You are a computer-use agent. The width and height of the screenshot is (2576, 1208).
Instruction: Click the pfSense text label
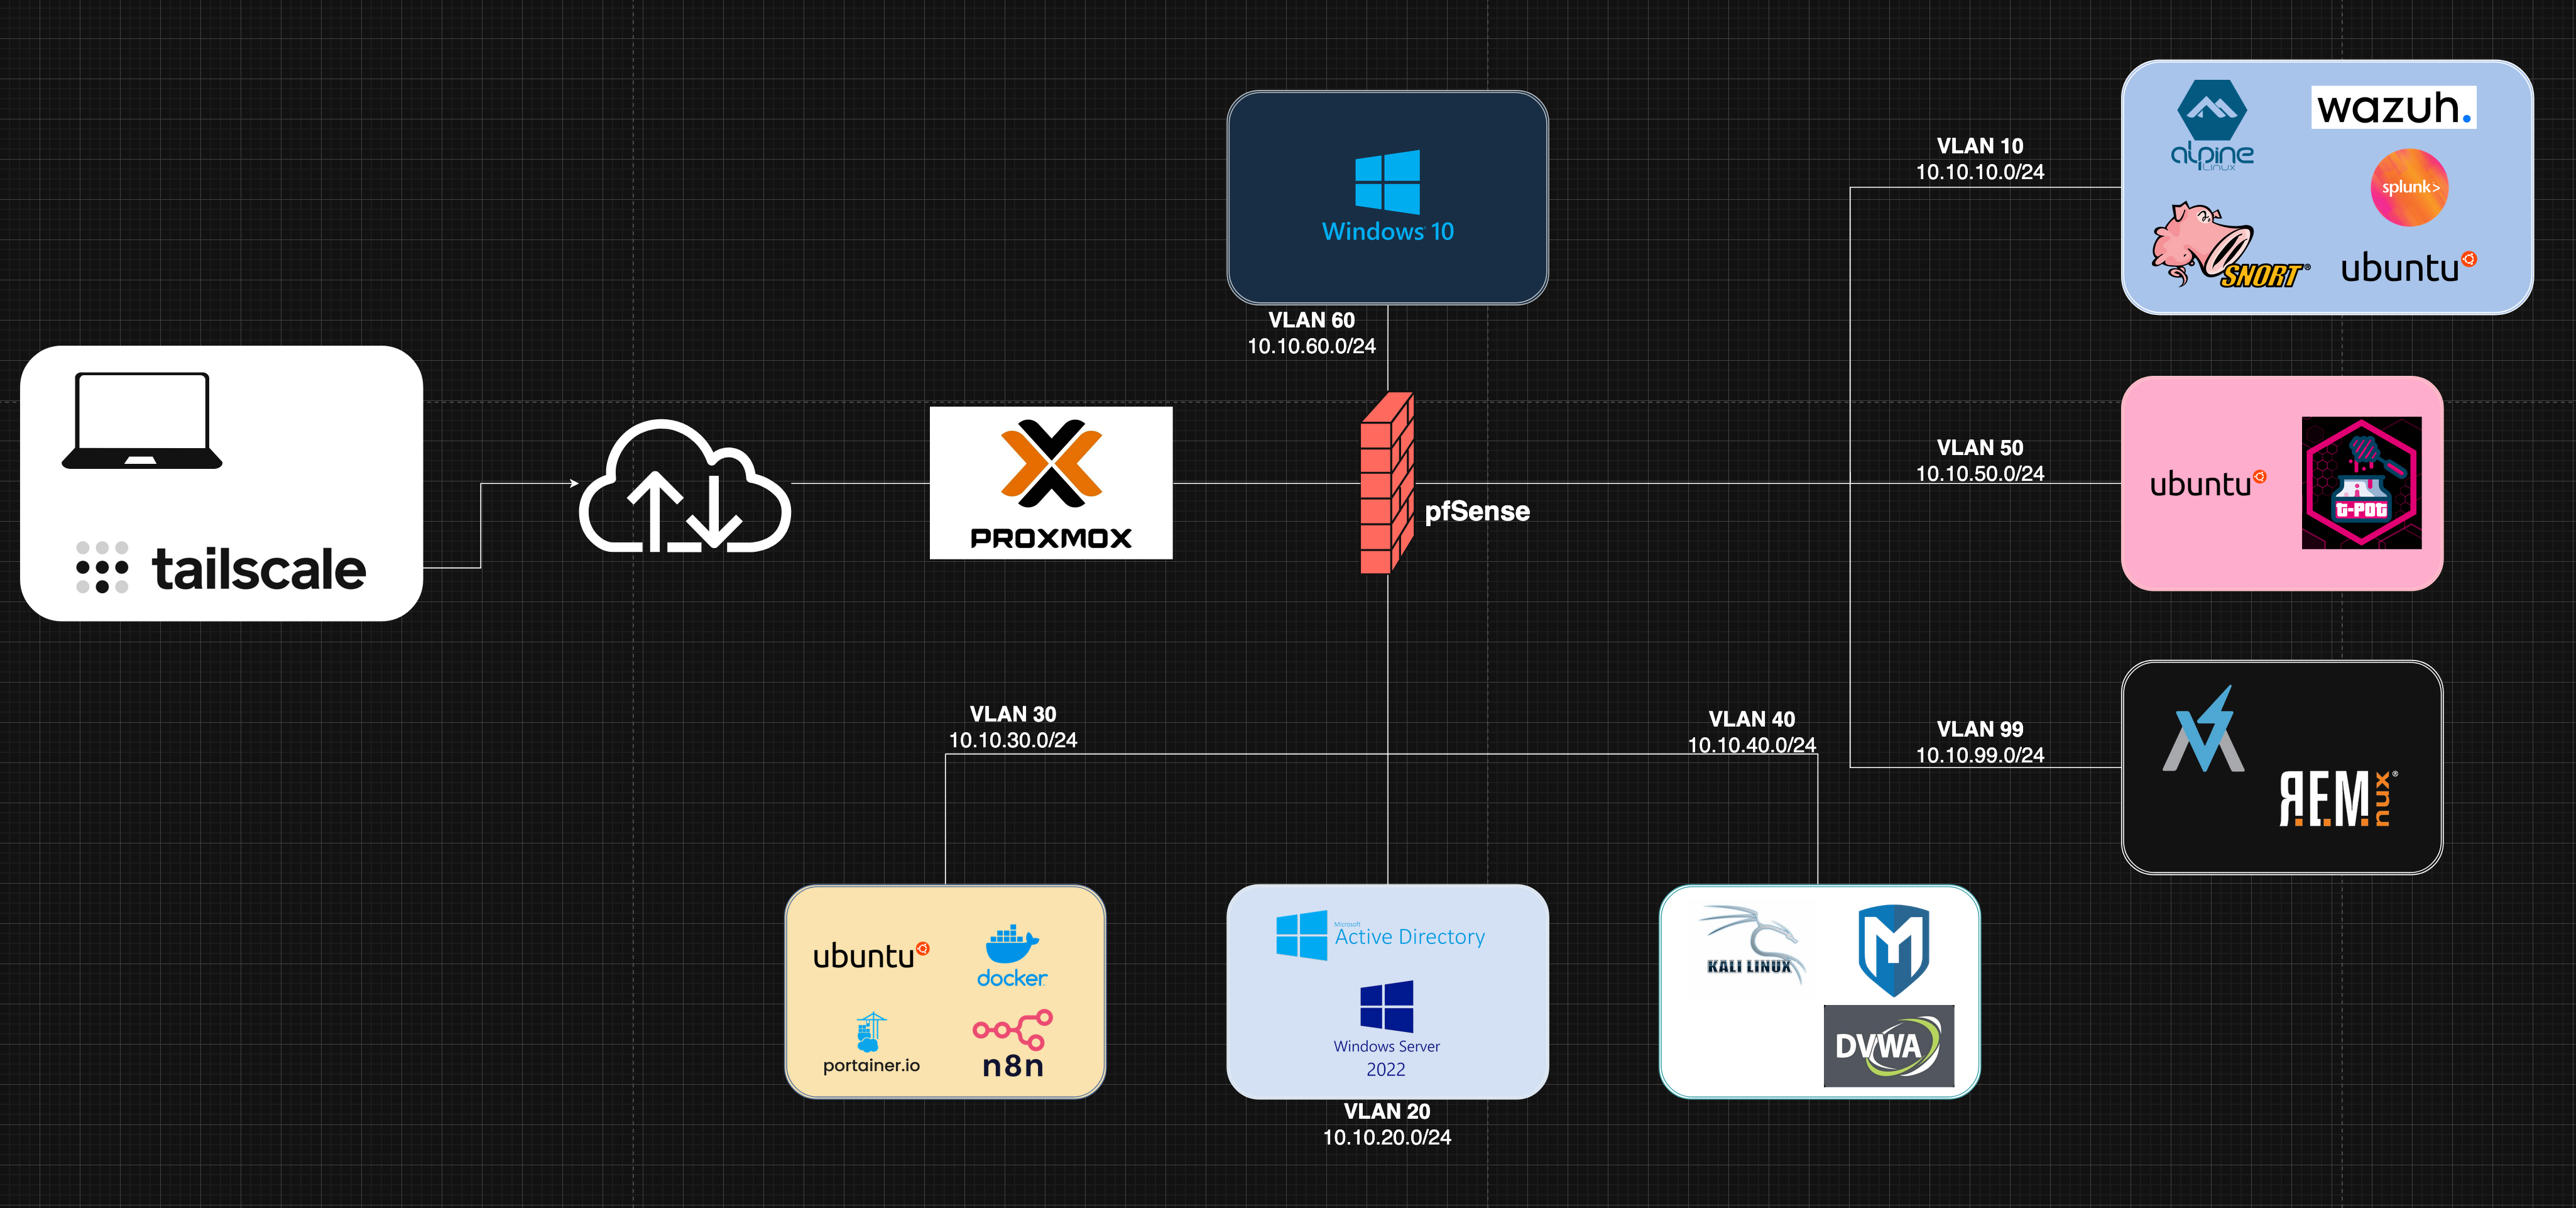tap(1477, 512)
